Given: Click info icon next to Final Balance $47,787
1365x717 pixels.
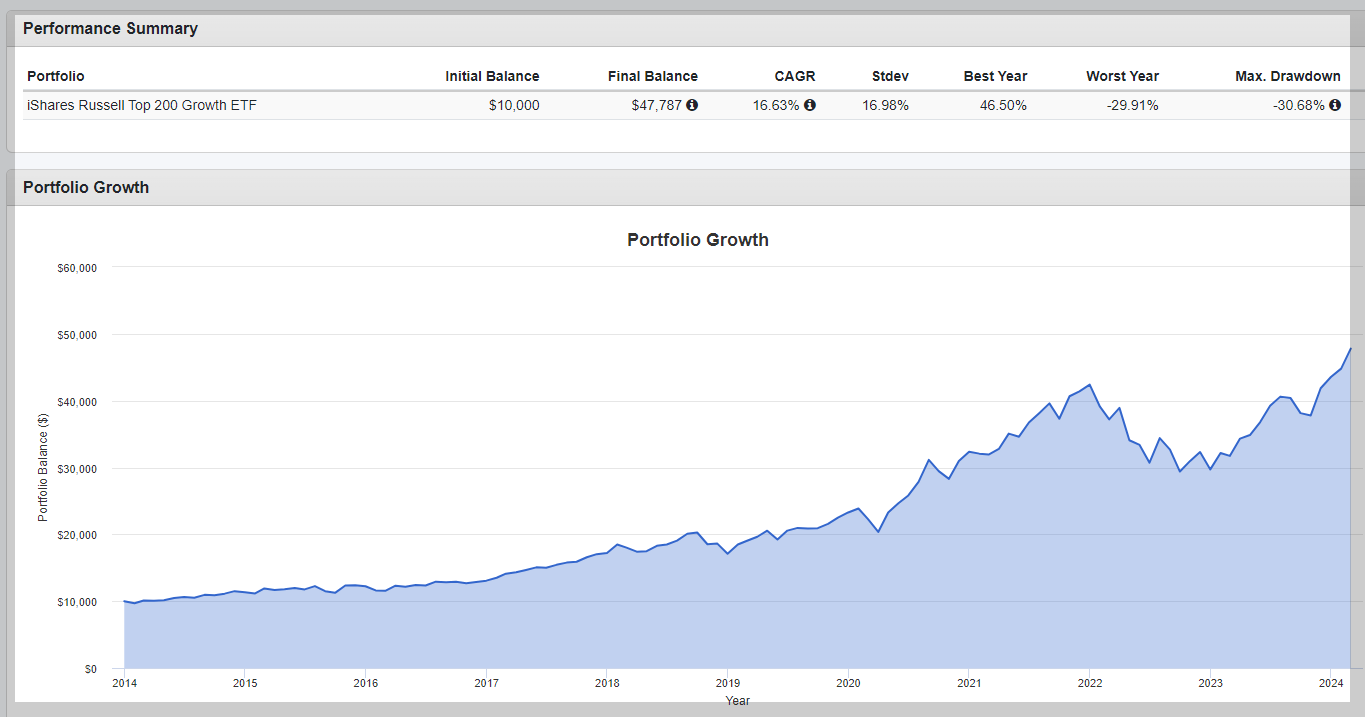Looking at the screenshot, I should [692, 105].
